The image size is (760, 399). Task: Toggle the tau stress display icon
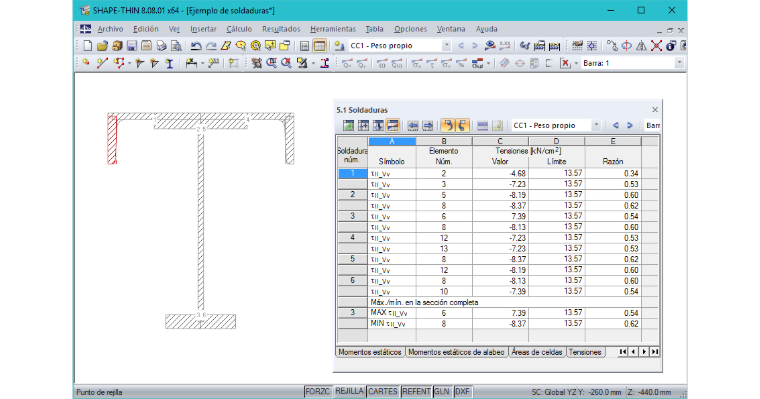pyautogui.click(x=431, y=63)
